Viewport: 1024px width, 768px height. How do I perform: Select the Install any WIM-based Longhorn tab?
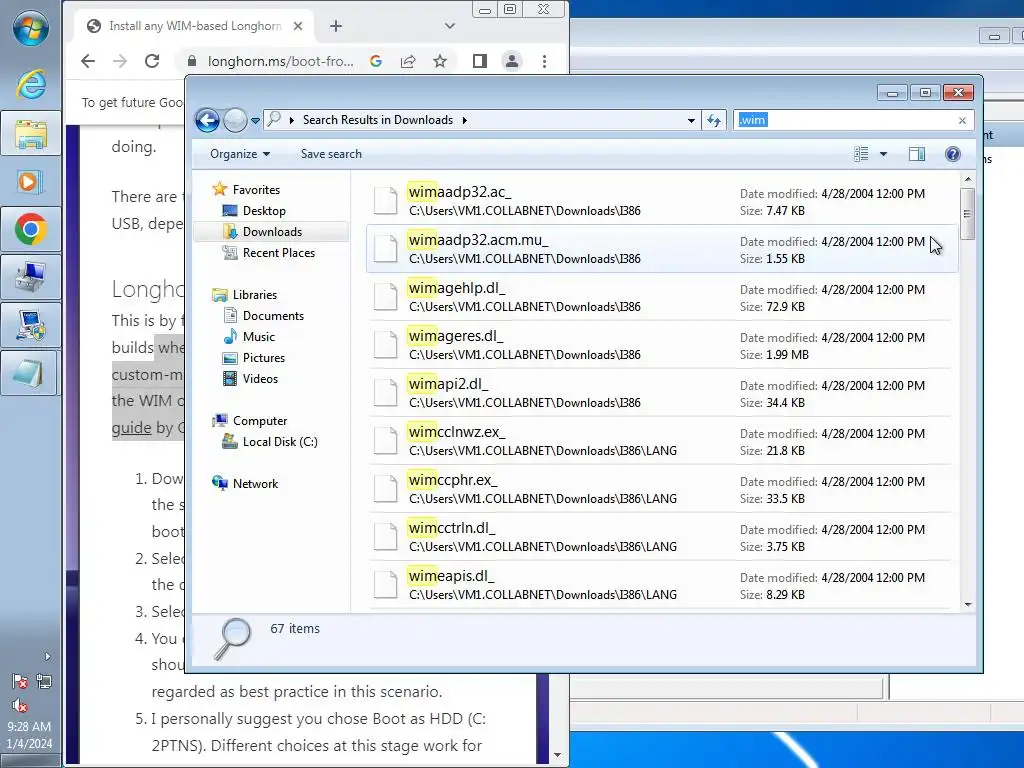(x=189, y=26)
